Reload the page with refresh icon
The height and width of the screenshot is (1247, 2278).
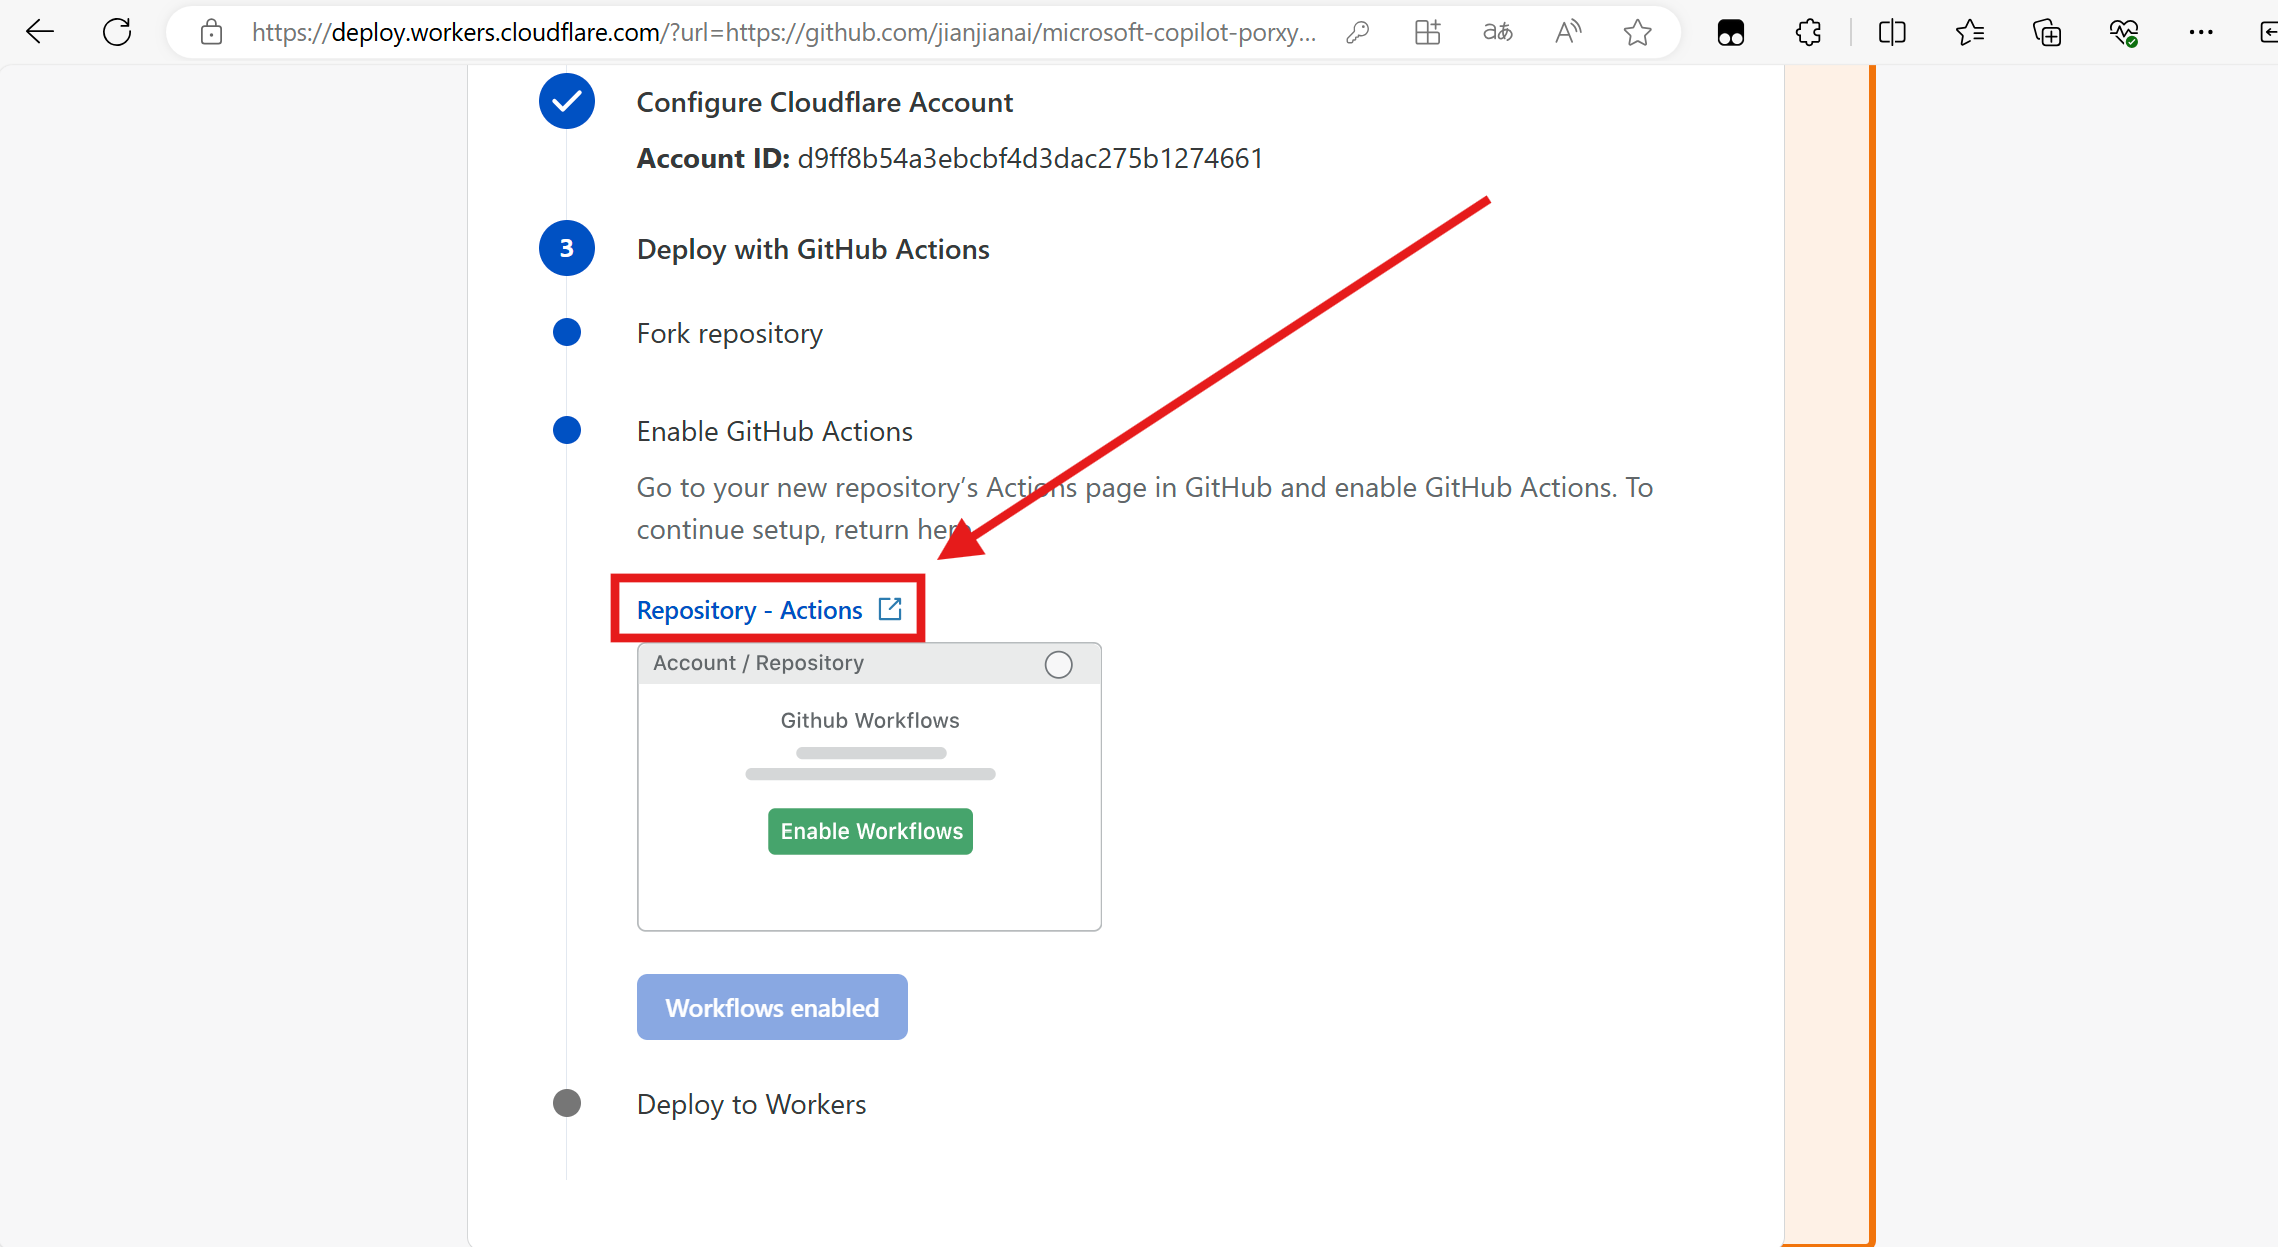[x=117, y=33]
